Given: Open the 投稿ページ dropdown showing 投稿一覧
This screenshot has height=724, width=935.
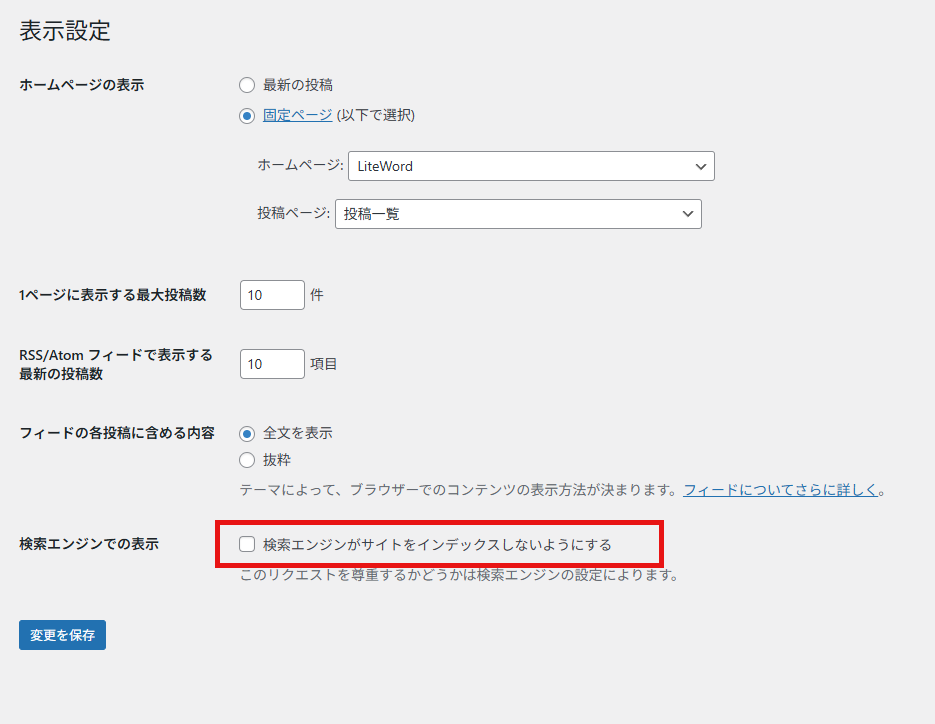Looking at the screenshot, I should click(518, 214).
